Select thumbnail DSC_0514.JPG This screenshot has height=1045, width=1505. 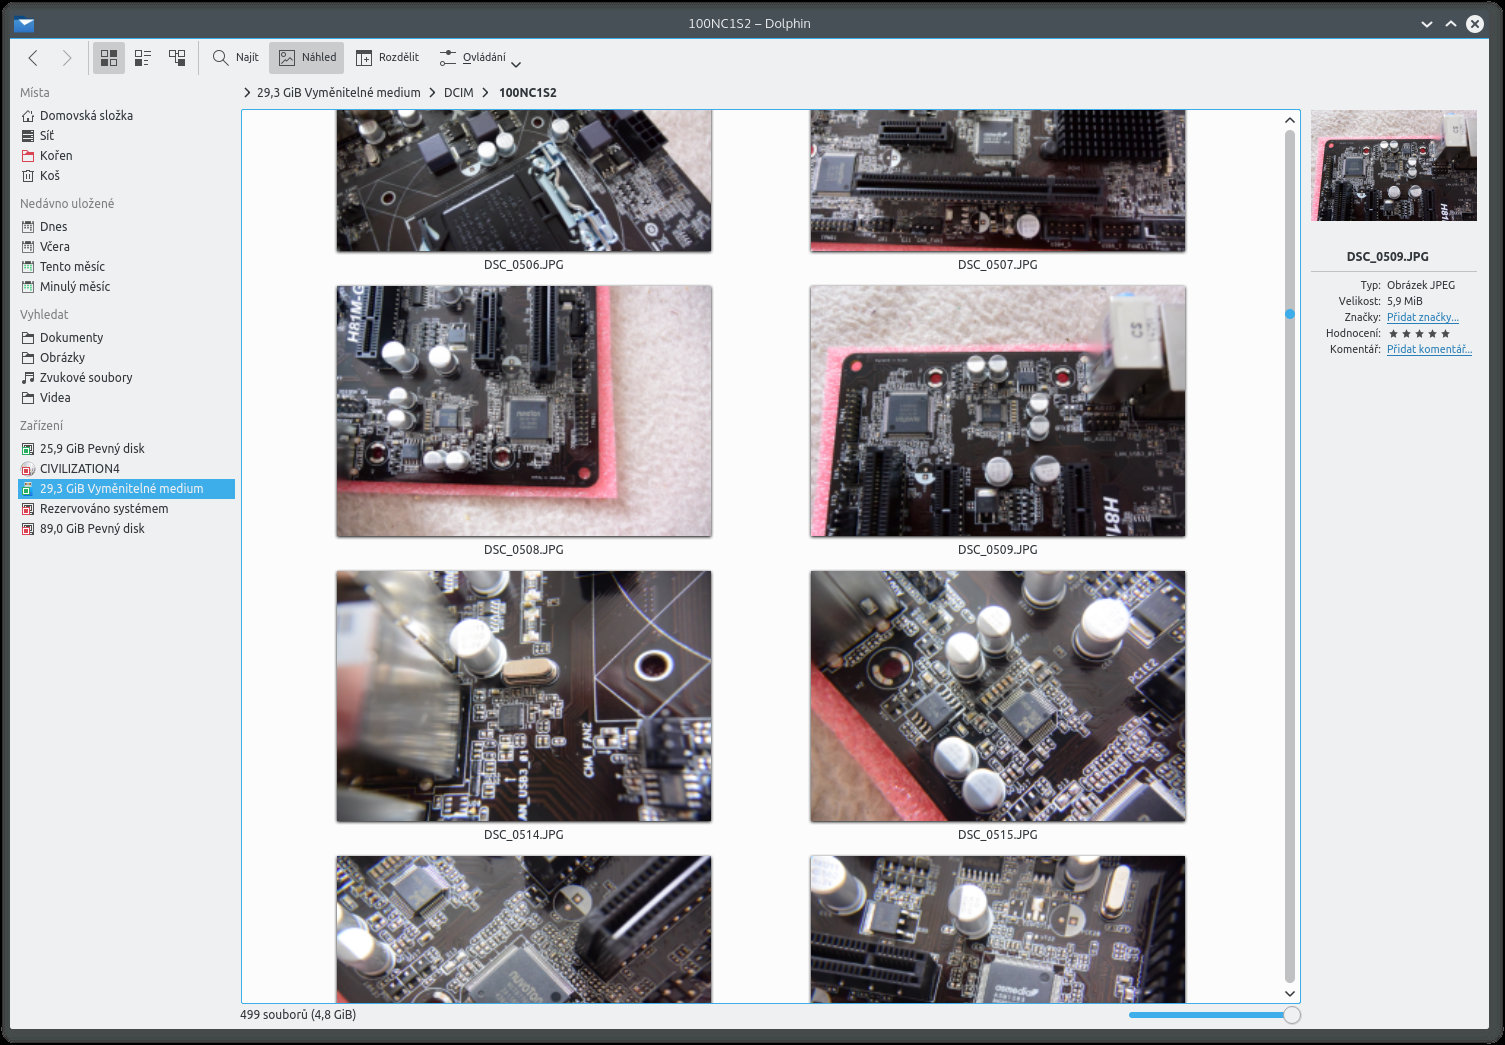pyautogui.click(x=524, y=696)
